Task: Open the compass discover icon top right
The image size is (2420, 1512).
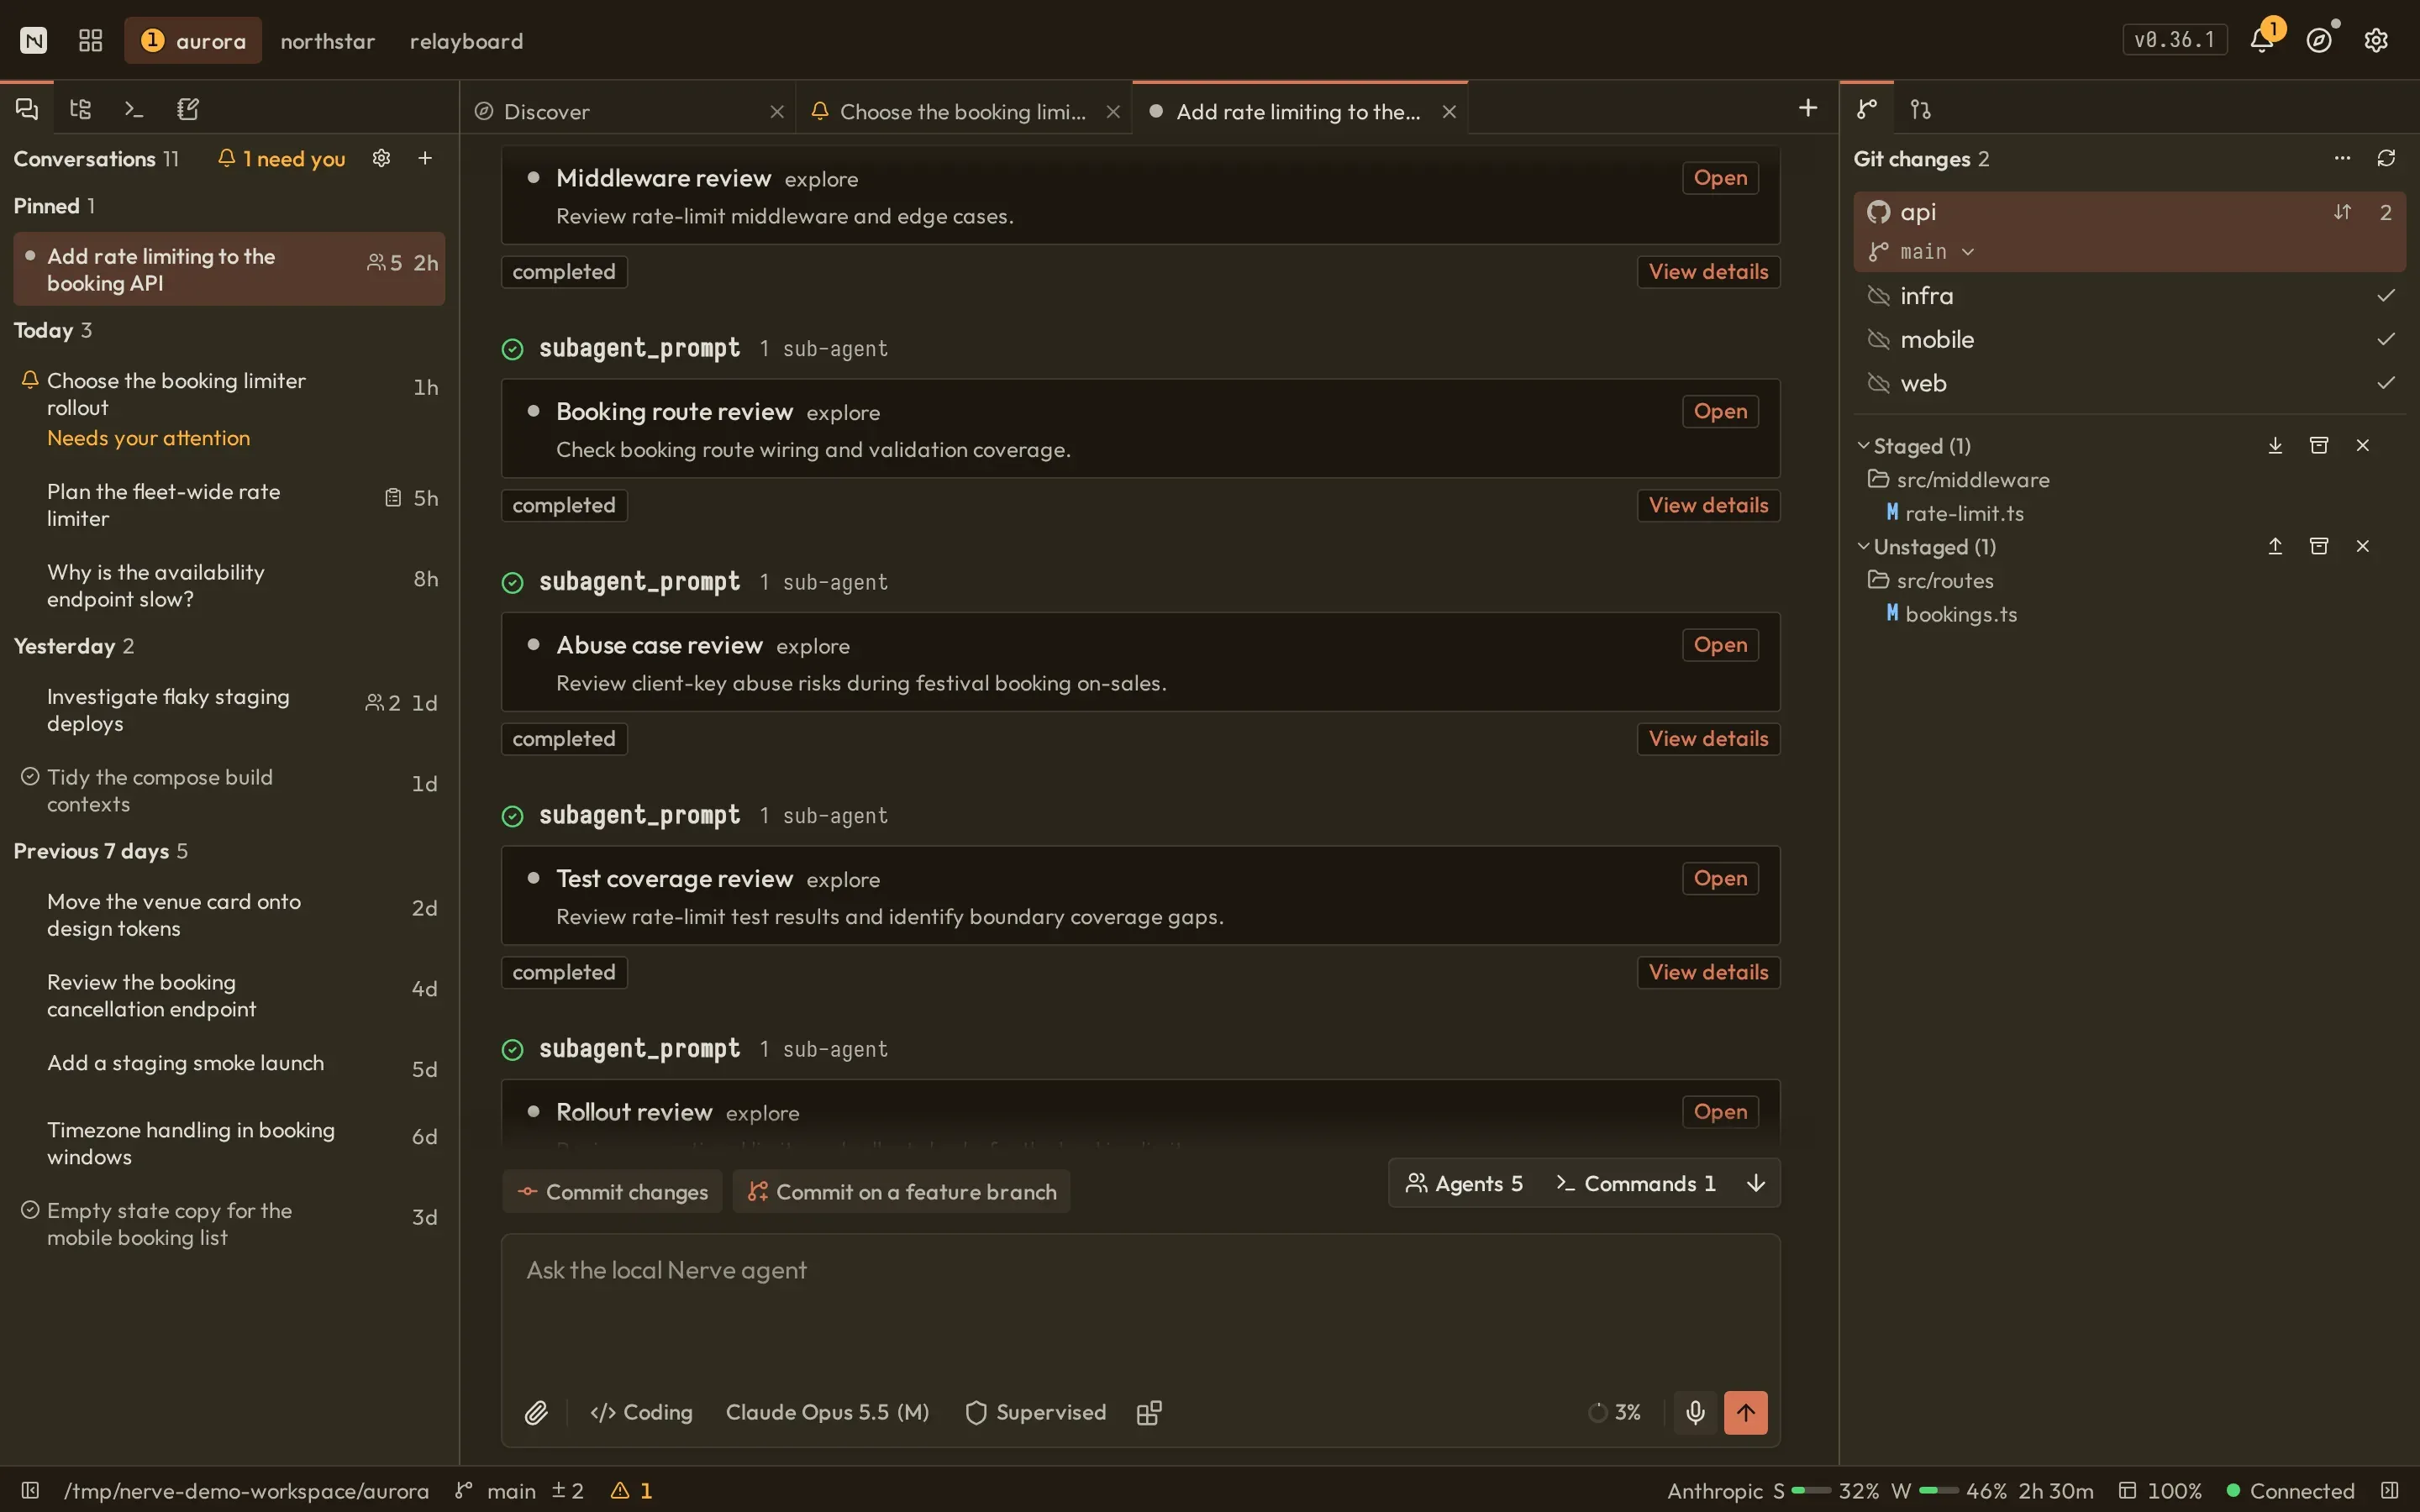Action: click(2319, 40)
